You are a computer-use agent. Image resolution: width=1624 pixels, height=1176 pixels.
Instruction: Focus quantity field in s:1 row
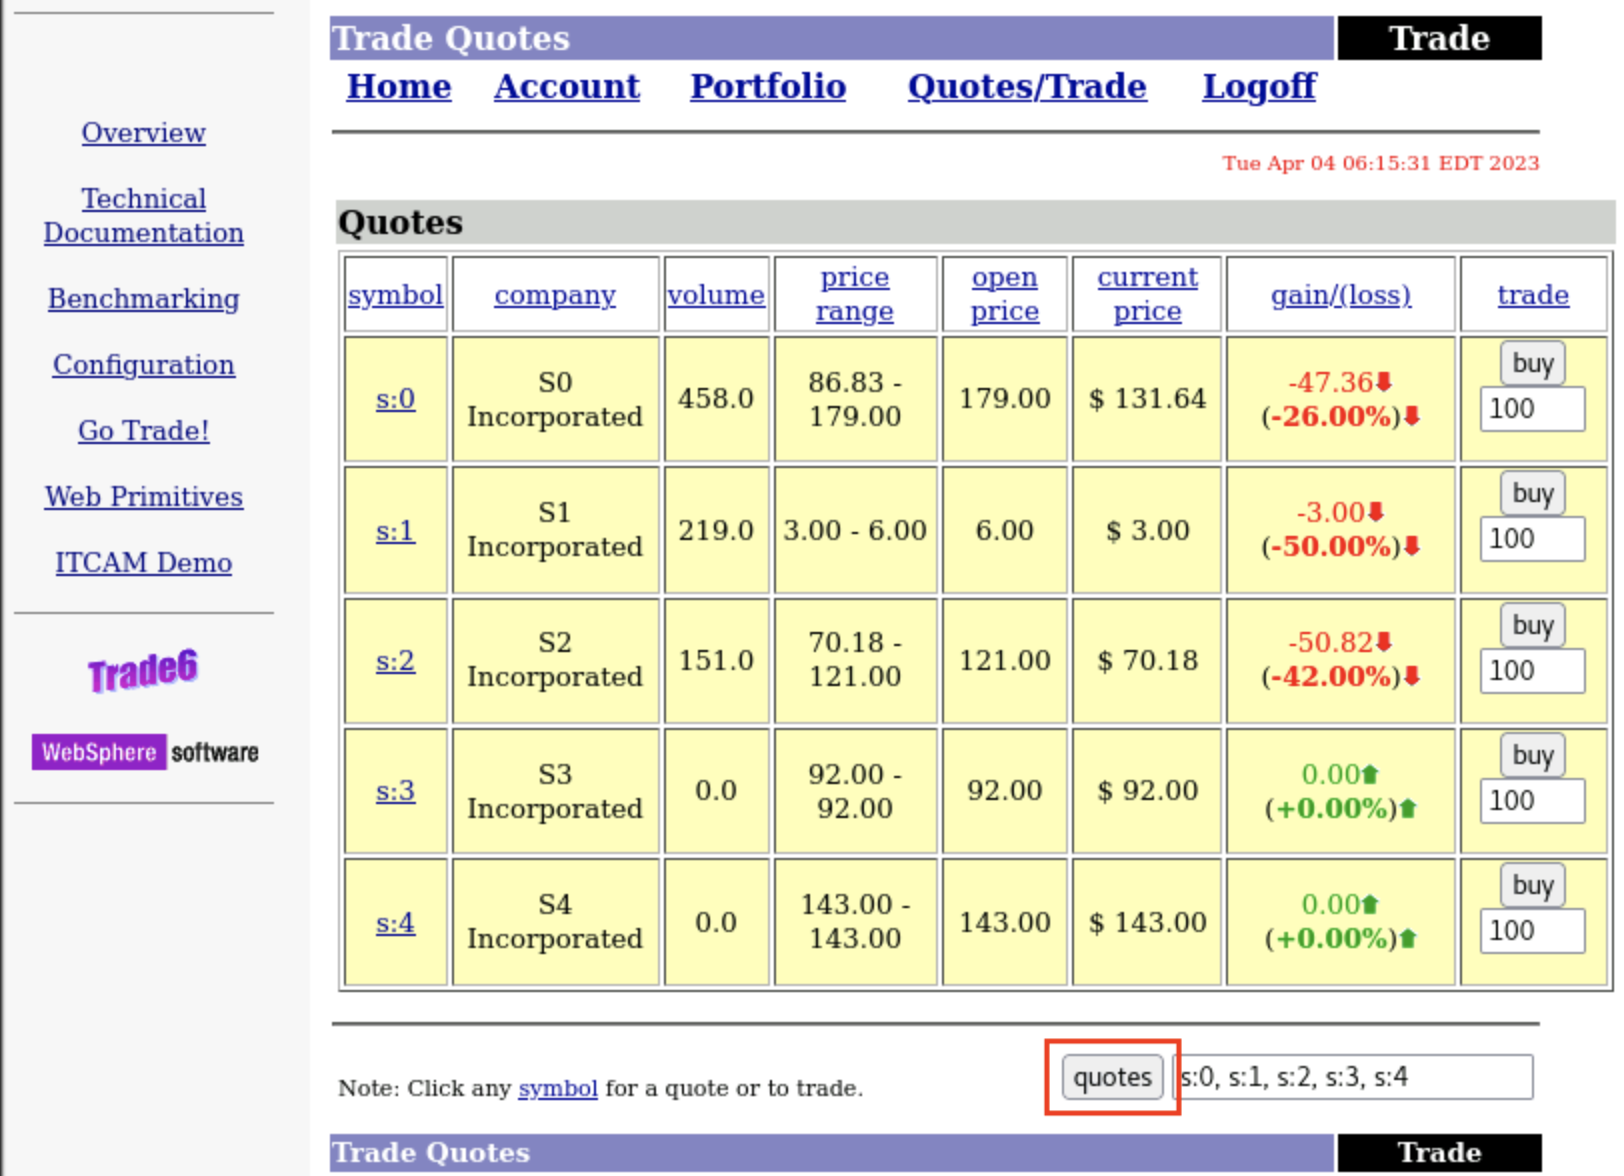coord(1532,539)
